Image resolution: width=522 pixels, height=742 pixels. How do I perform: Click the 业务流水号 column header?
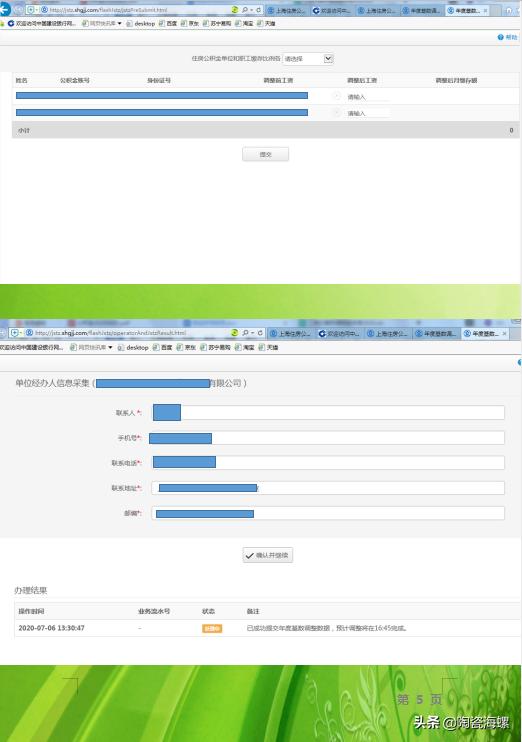(x=154, y=611)
